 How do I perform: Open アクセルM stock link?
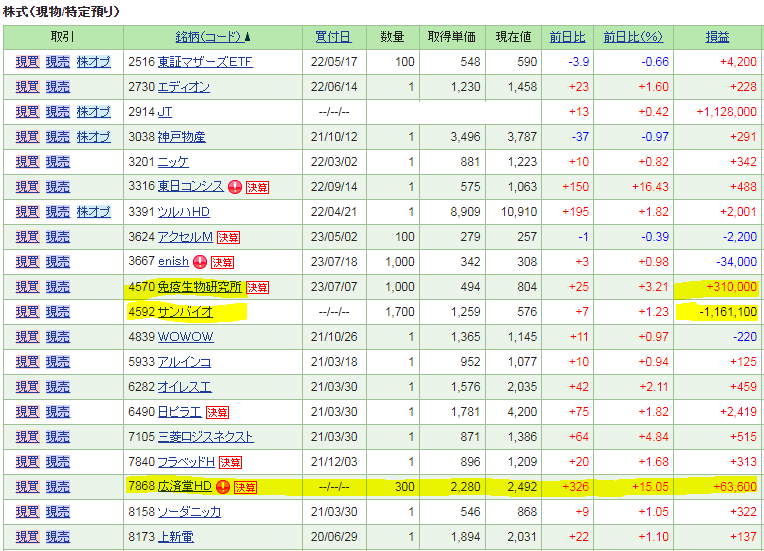tap(185, 237)
